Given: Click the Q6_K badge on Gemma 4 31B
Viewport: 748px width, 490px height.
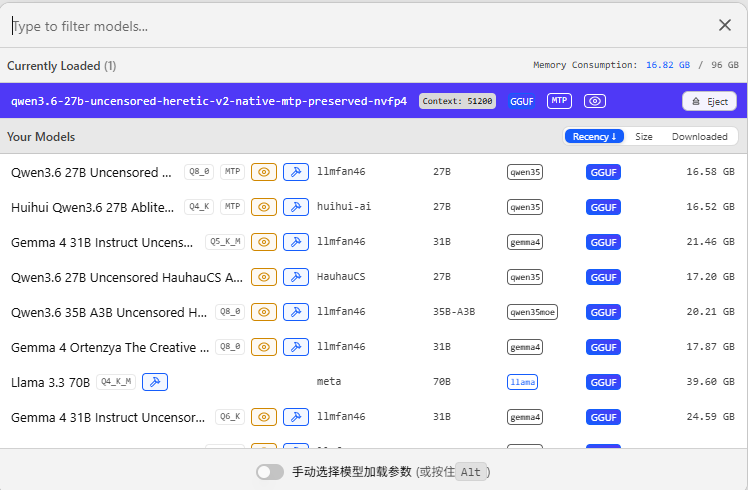Looking at the screenshot, I should click(x=230, y=417).
